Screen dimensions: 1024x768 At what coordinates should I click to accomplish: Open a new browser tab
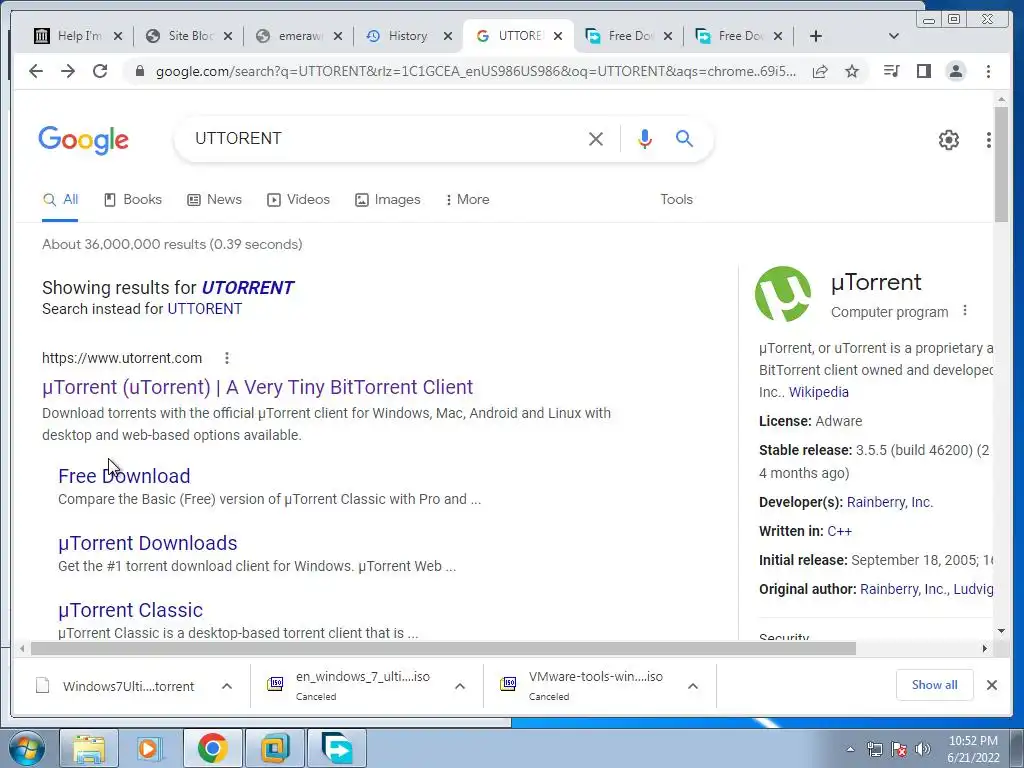816,36
